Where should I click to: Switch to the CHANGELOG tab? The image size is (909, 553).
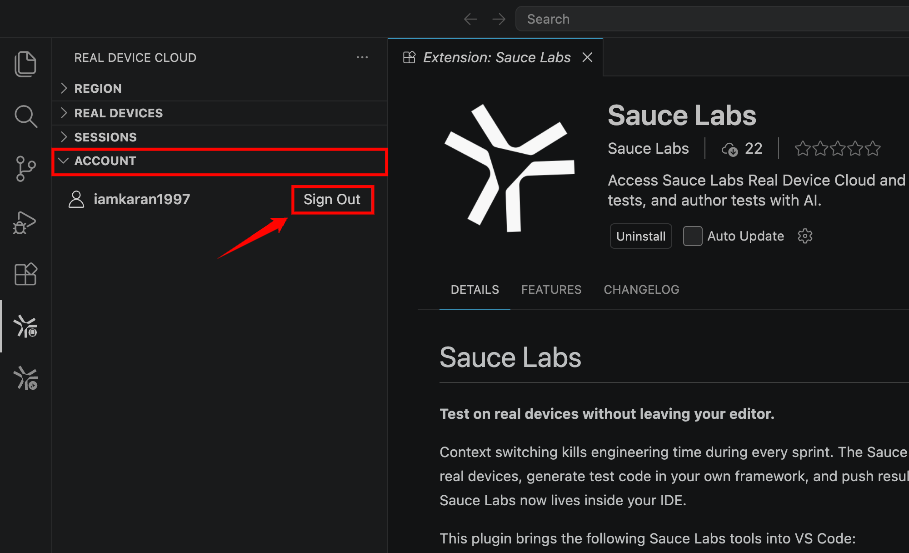(641, 290)
